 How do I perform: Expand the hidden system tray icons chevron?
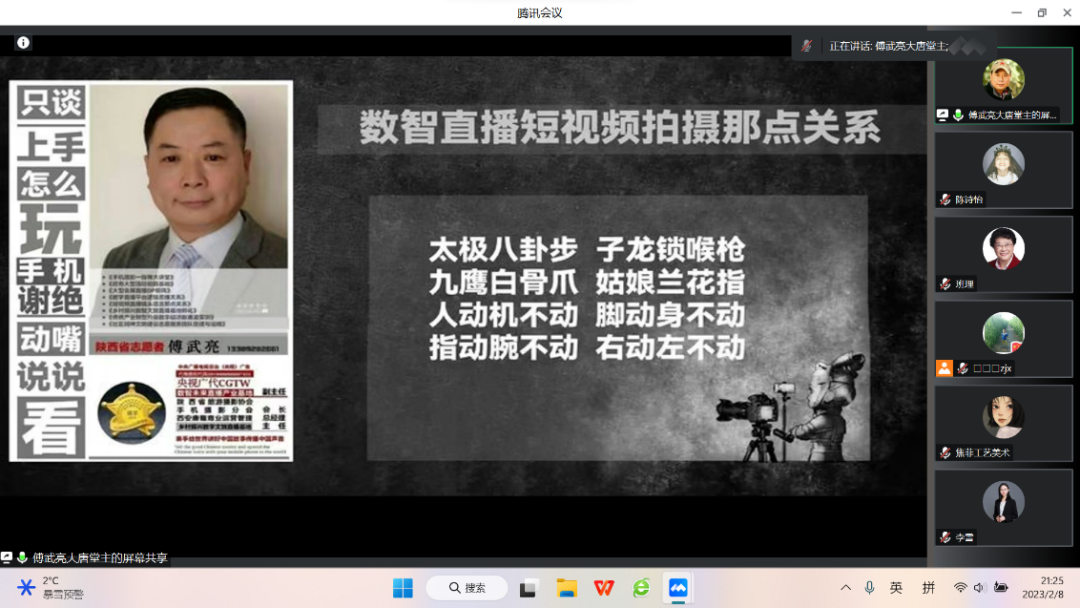pos(846,588)
